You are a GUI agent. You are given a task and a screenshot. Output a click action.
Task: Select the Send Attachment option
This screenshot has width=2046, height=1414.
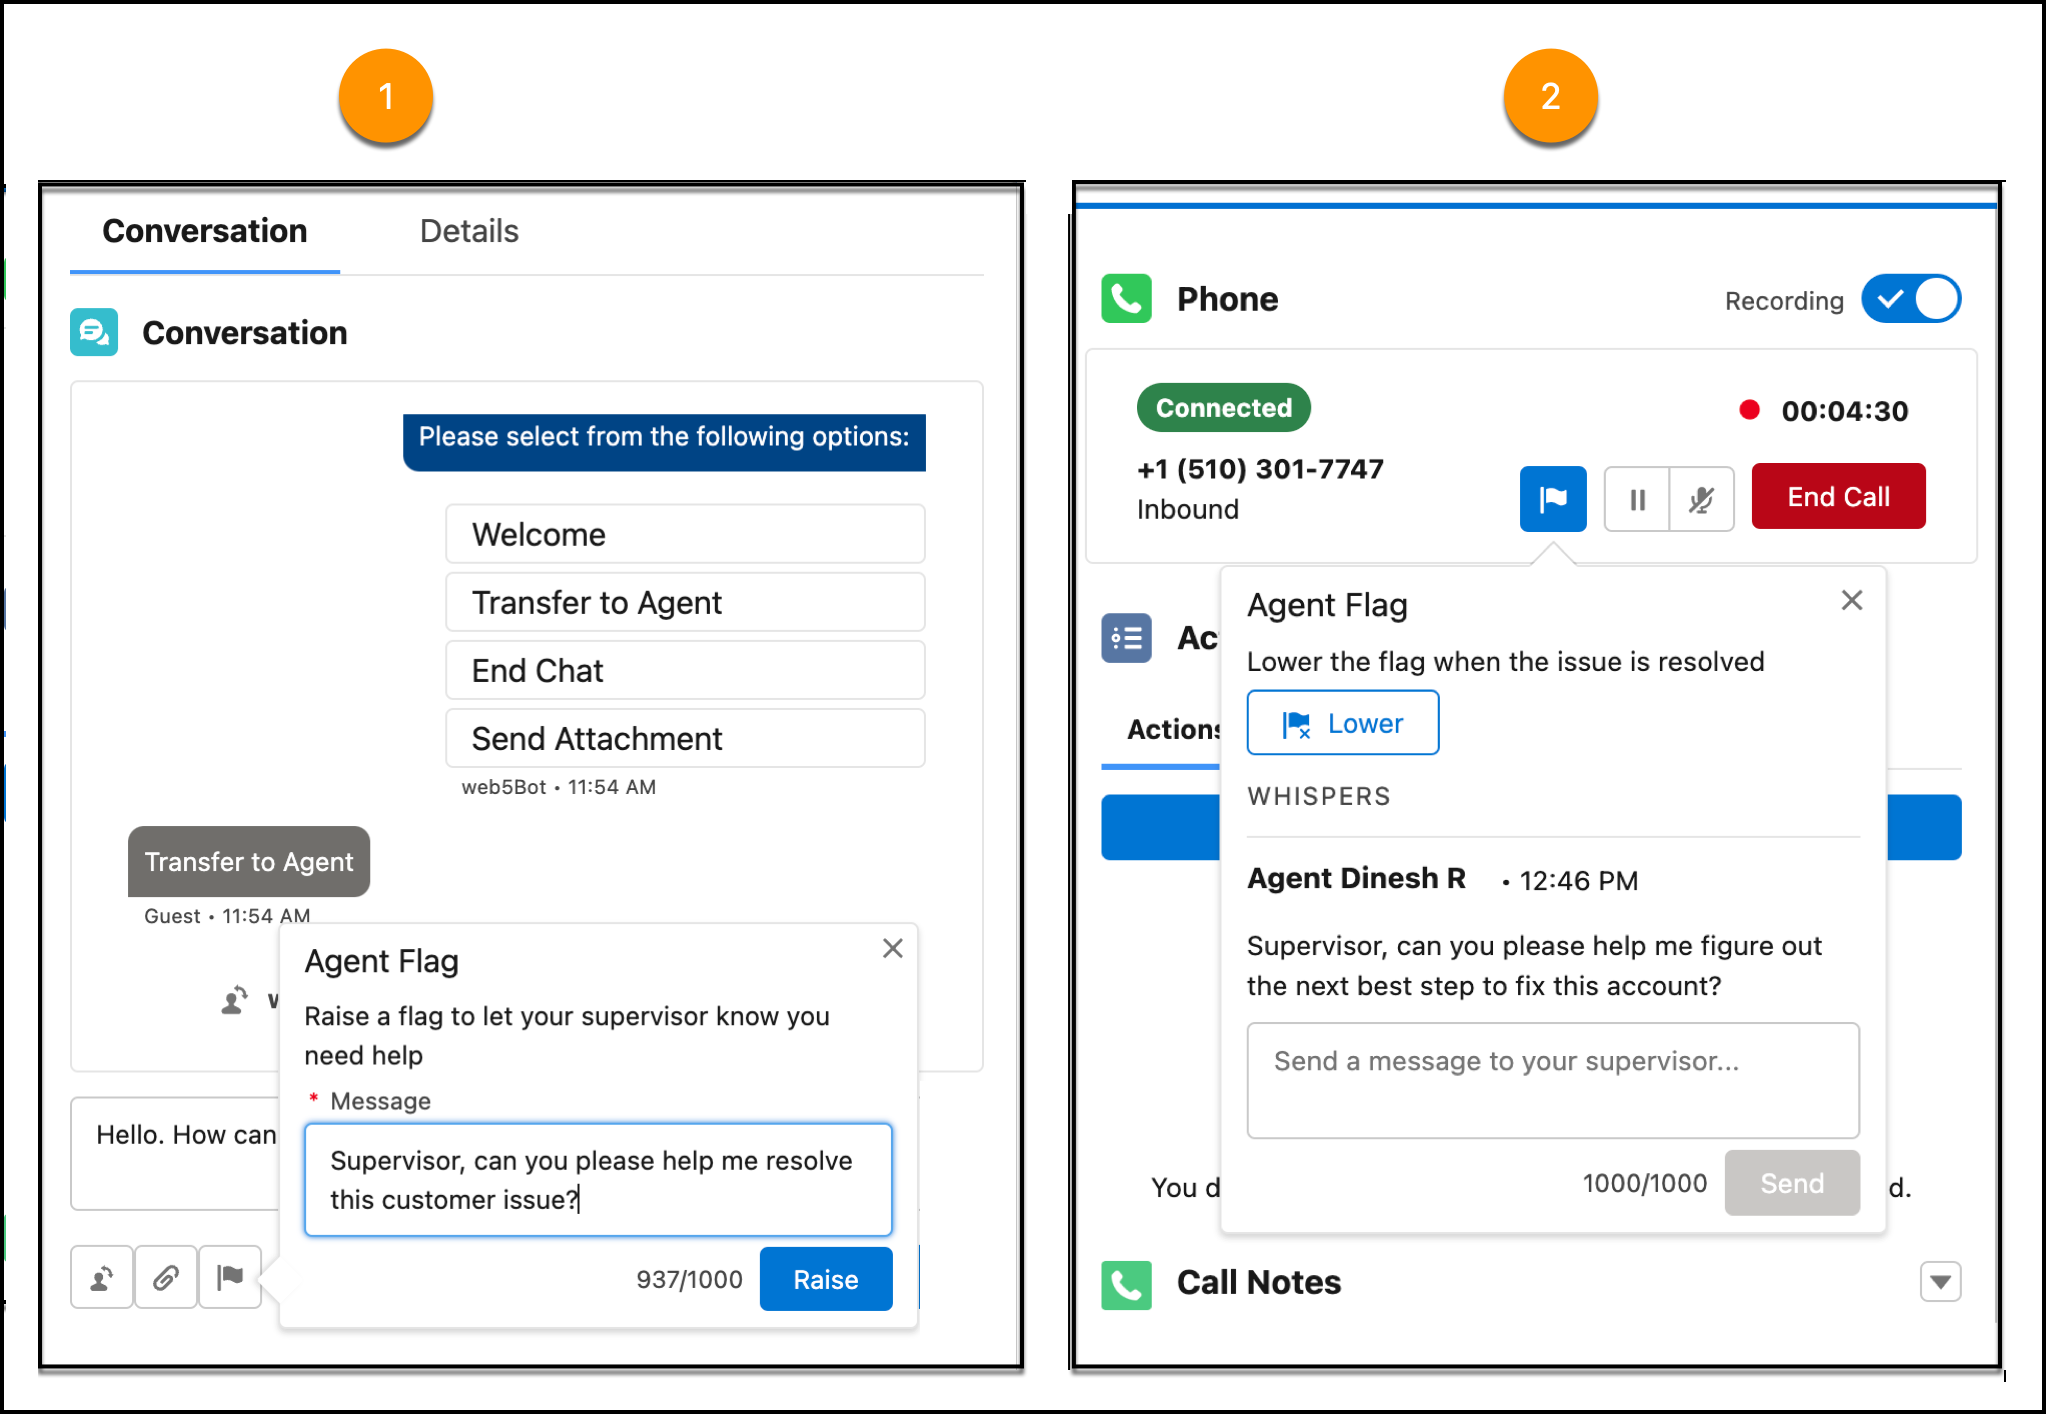click(685, 738)
